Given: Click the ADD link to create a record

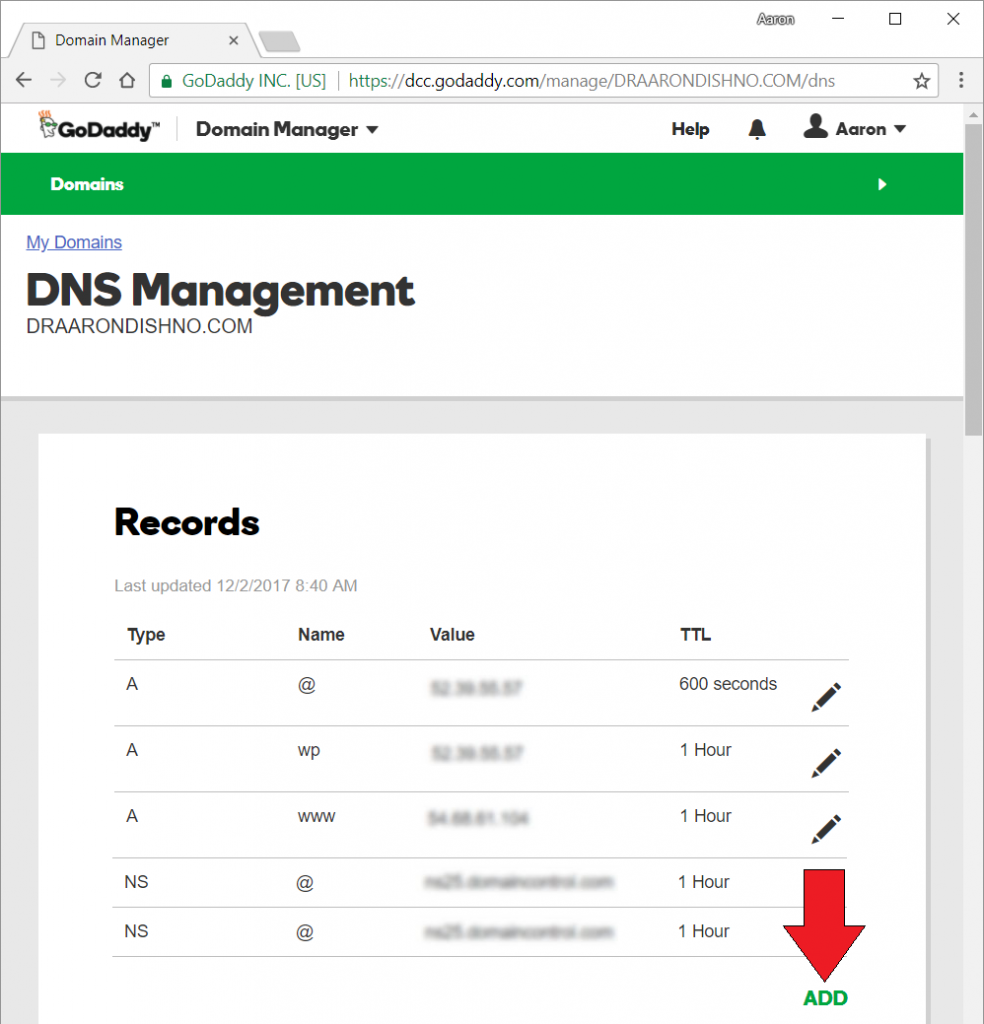Looking at the screenshot, I should pyautogui.click(x=824, y=997).
